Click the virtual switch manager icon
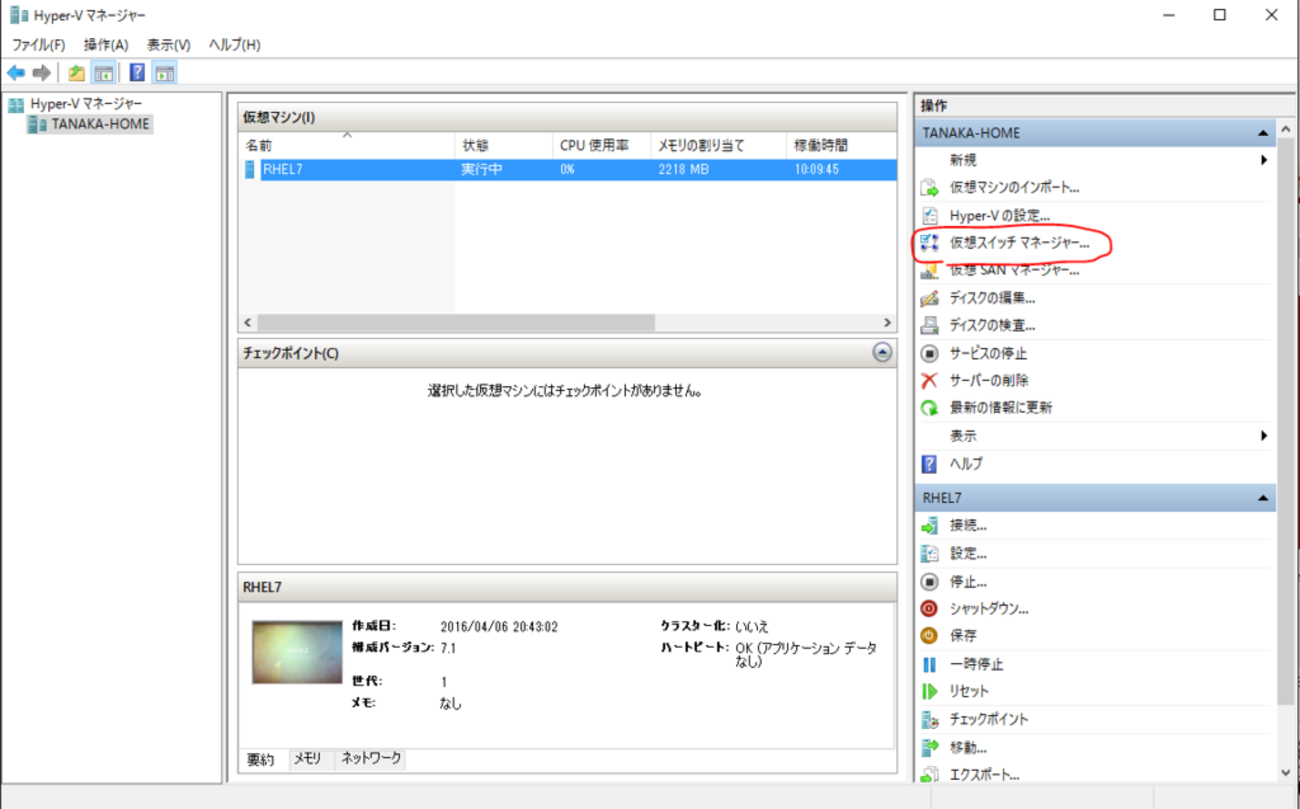 [929, 243]
